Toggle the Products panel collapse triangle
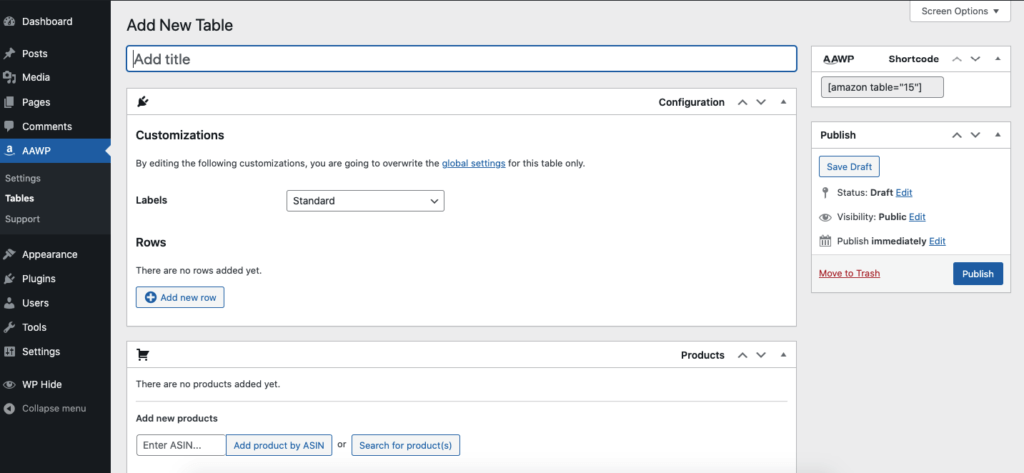 tap(784, 355)
